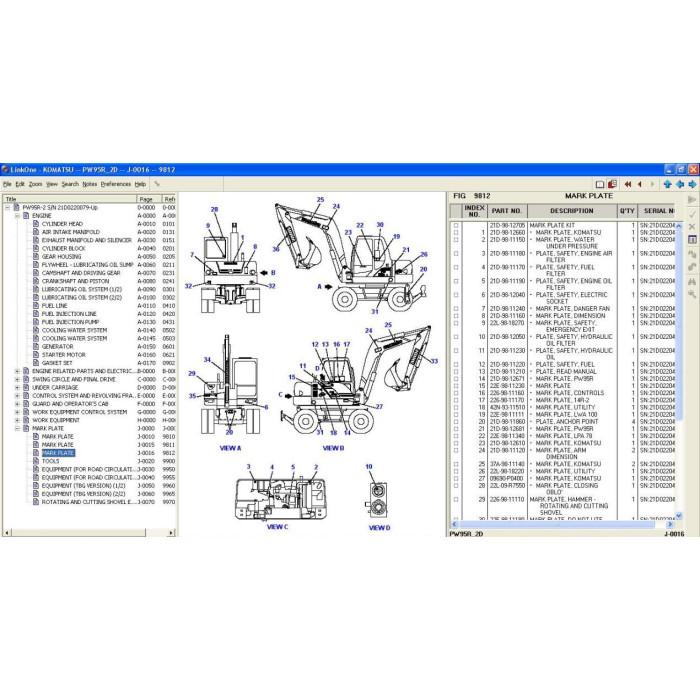
Task: Click the red double-arrow first page icon
Action: pos(628,184)
